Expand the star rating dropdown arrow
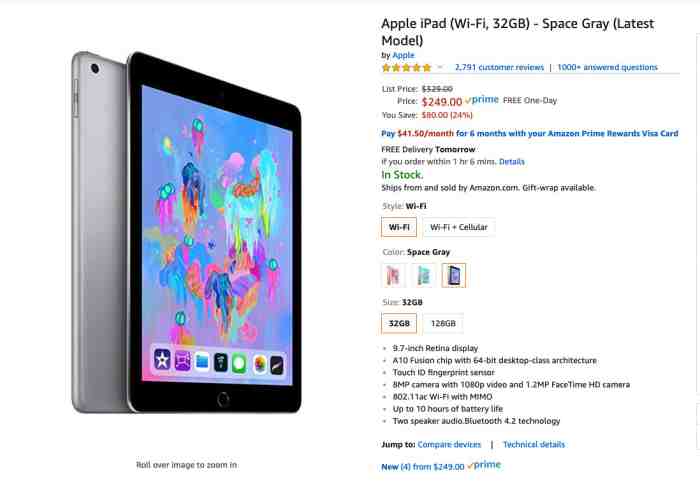The width and height of the screenshot is (700, 483). [x=440, y=67]
